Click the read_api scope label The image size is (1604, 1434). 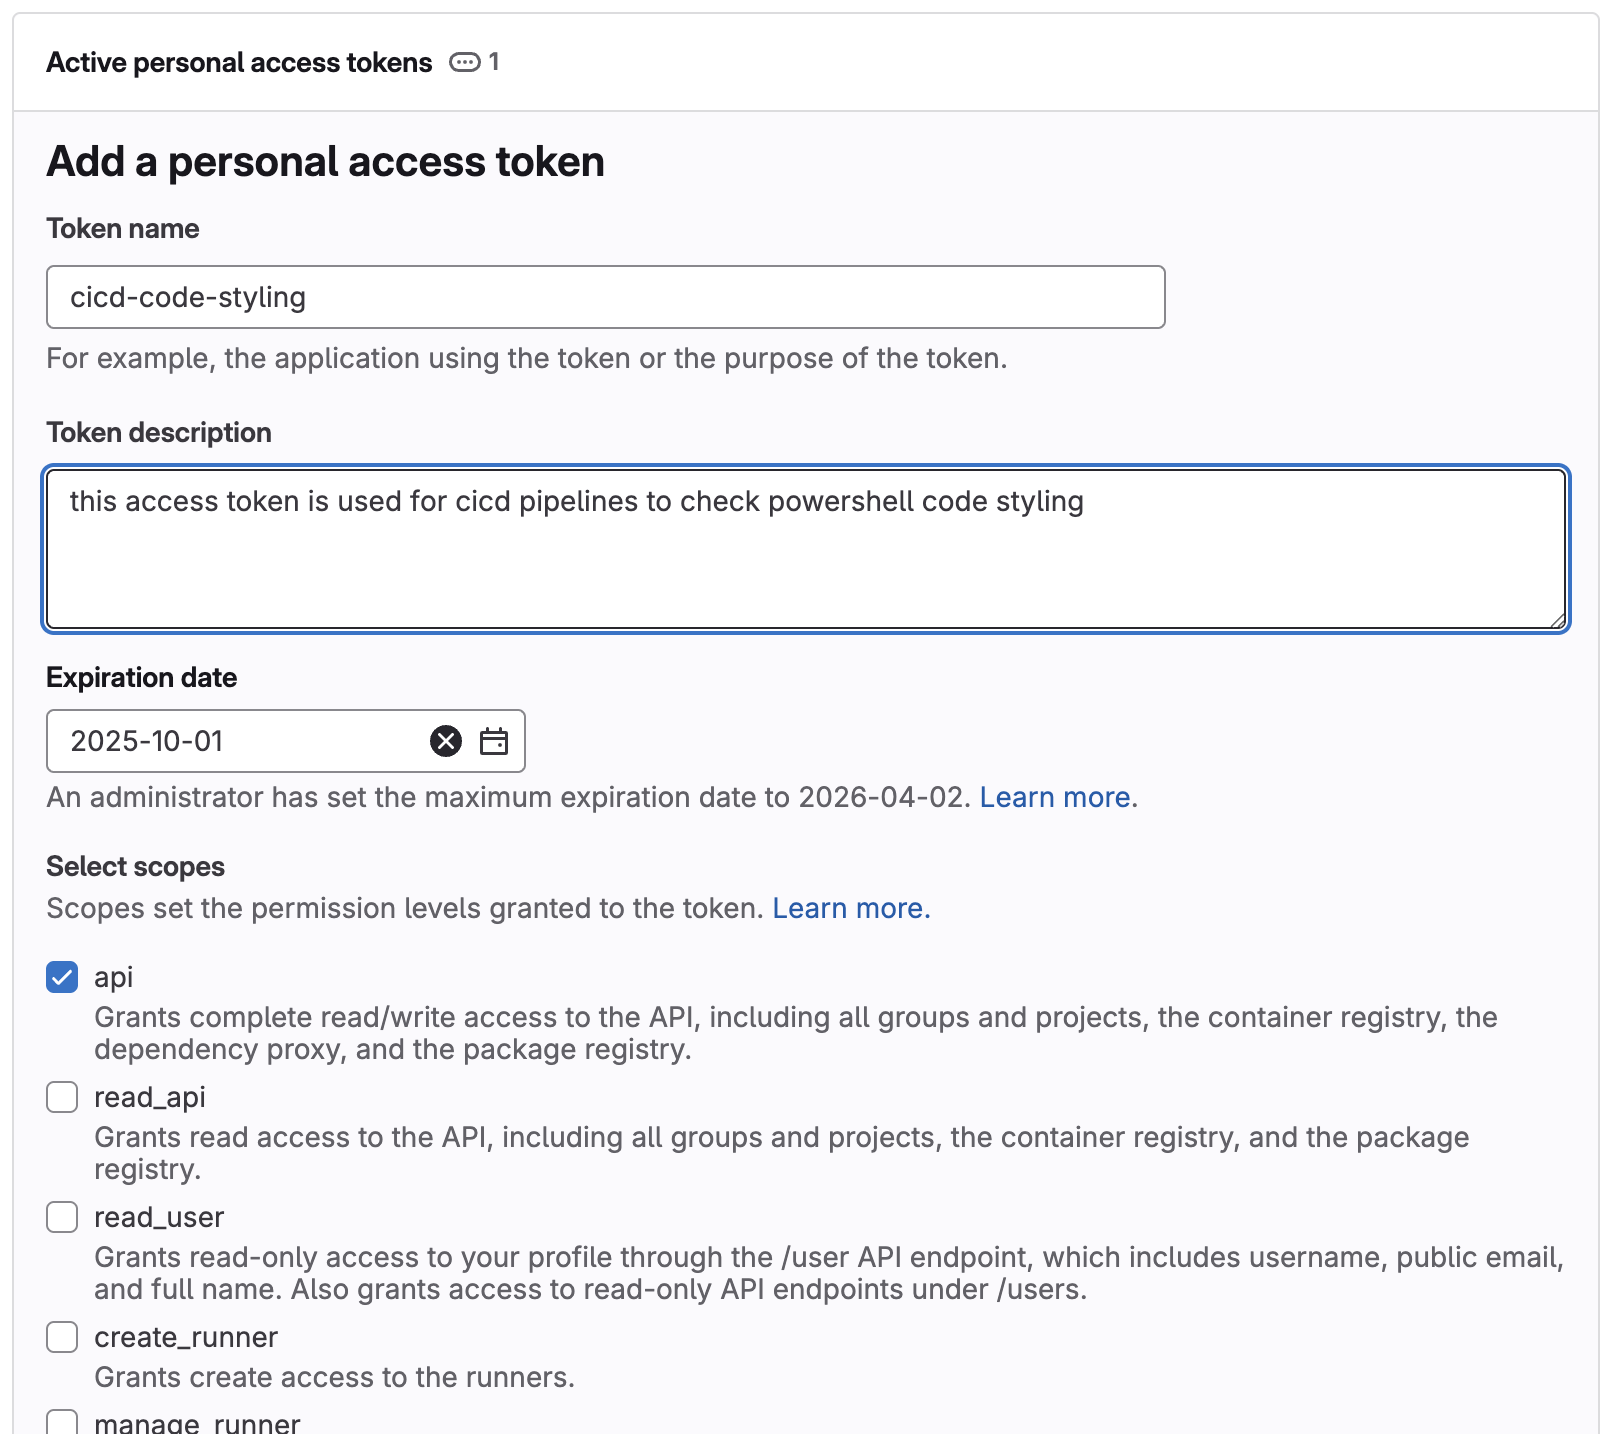[x=150, y=1097]
